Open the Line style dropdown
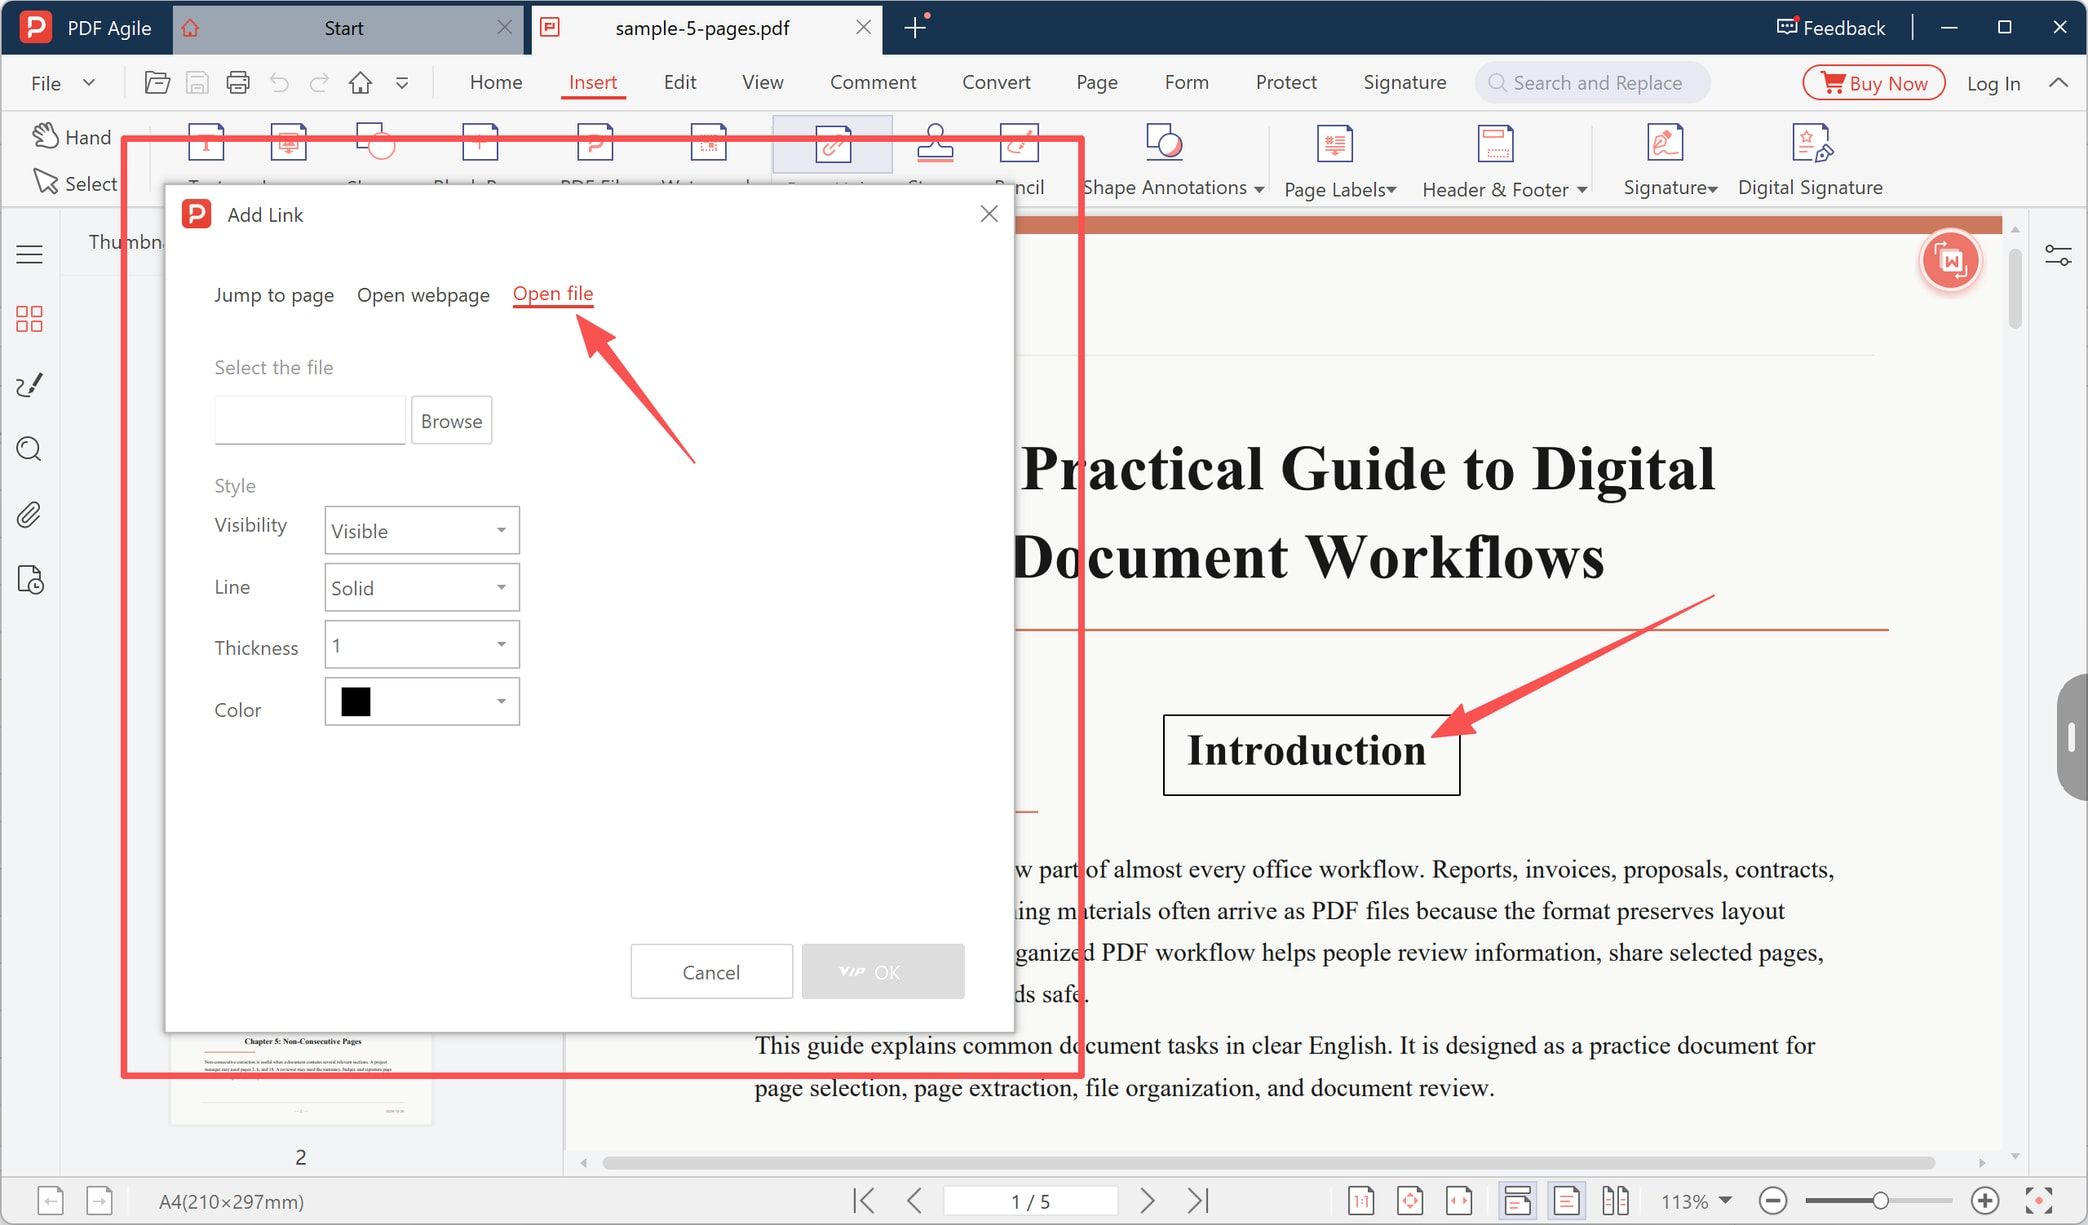 422,587
